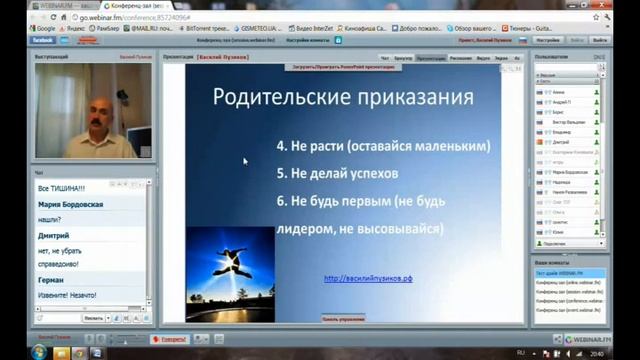Toggle italic text format in chat
The height and width of the screenshot is (360, 640).
point(117,318)
